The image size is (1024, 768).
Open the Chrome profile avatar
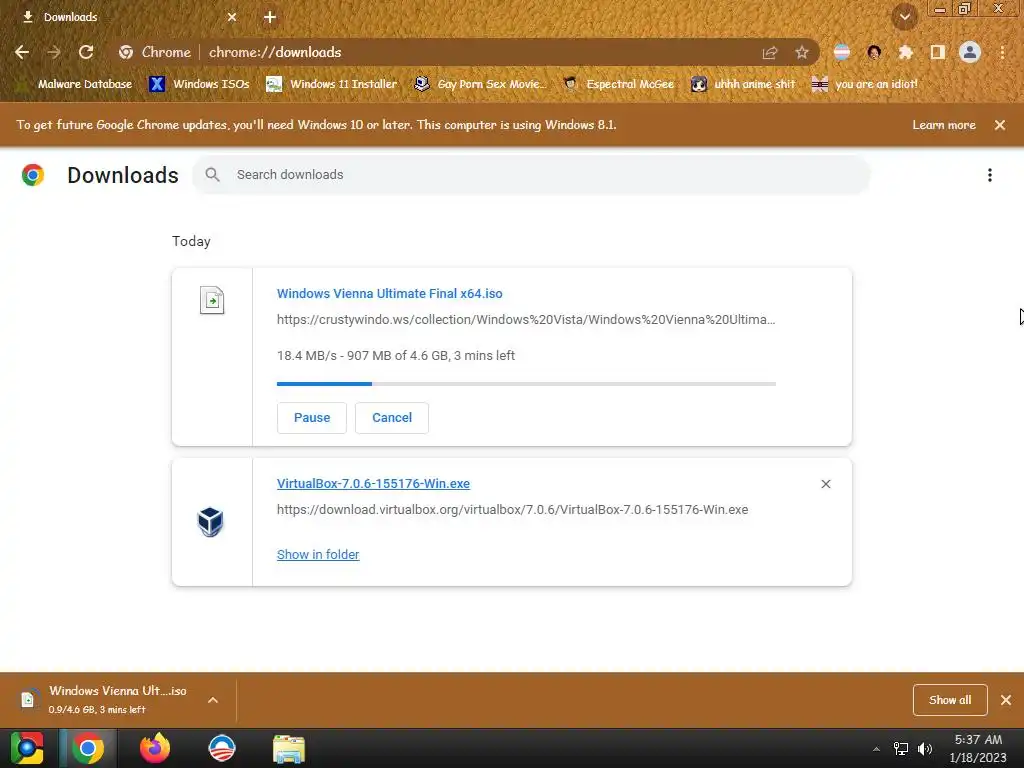coord(970,52)
